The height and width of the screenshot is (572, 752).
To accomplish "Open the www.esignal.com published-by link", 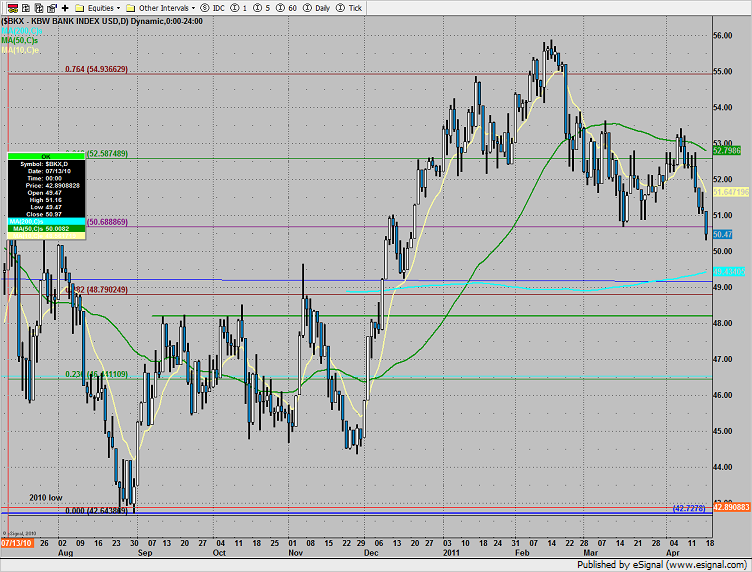I will click(x=704, y=564).
